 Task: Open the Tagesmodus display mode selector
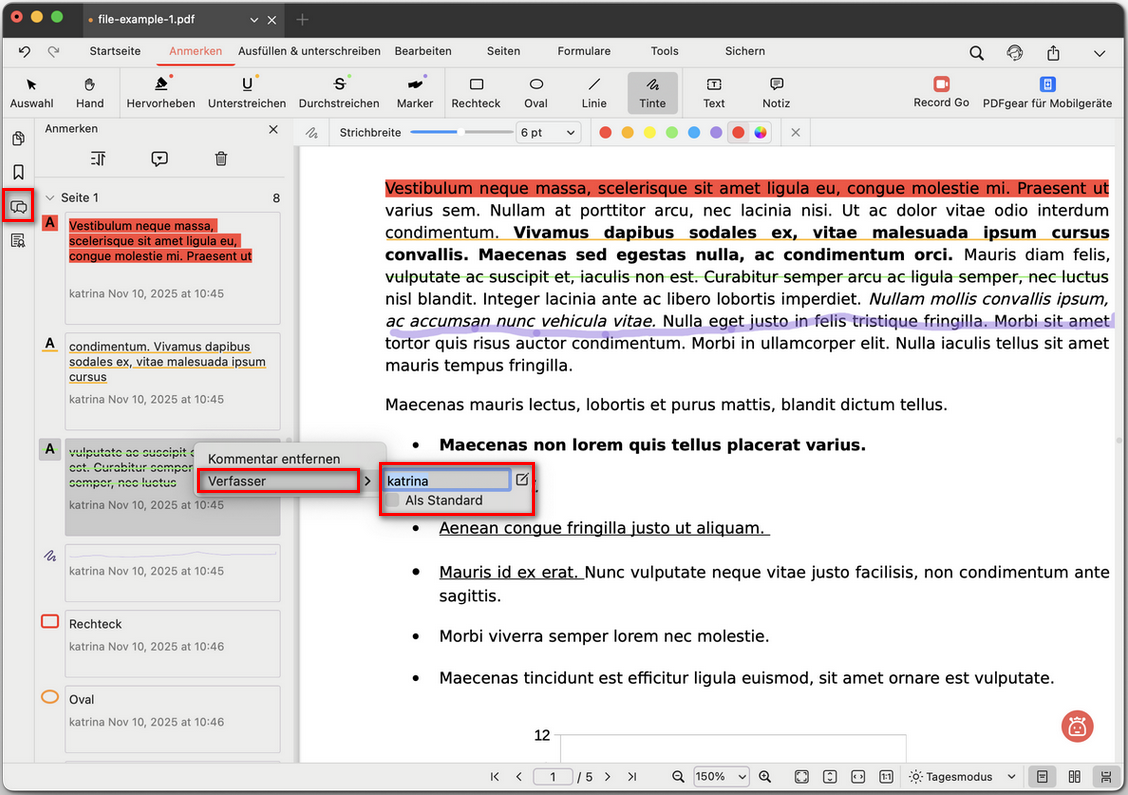coord(962,777)
